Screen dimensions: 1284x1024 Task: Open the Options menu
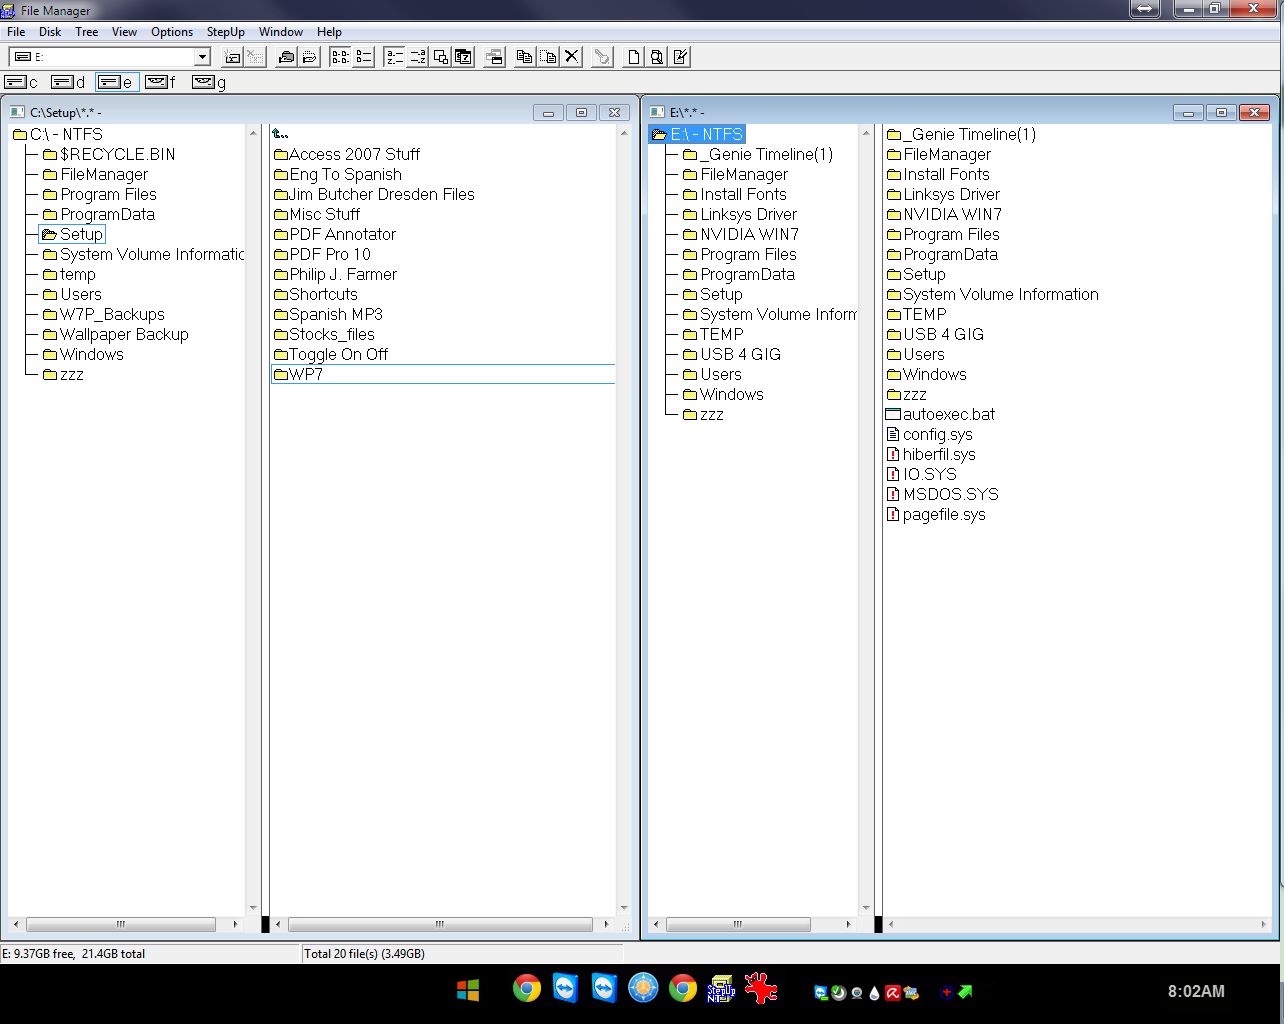pos(172,32)
